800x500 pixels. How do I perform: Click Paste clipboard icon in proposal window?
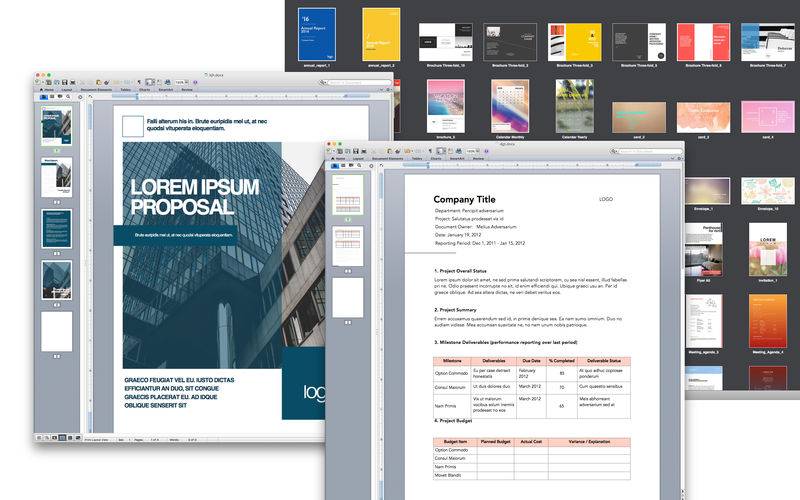pos(98,83)
